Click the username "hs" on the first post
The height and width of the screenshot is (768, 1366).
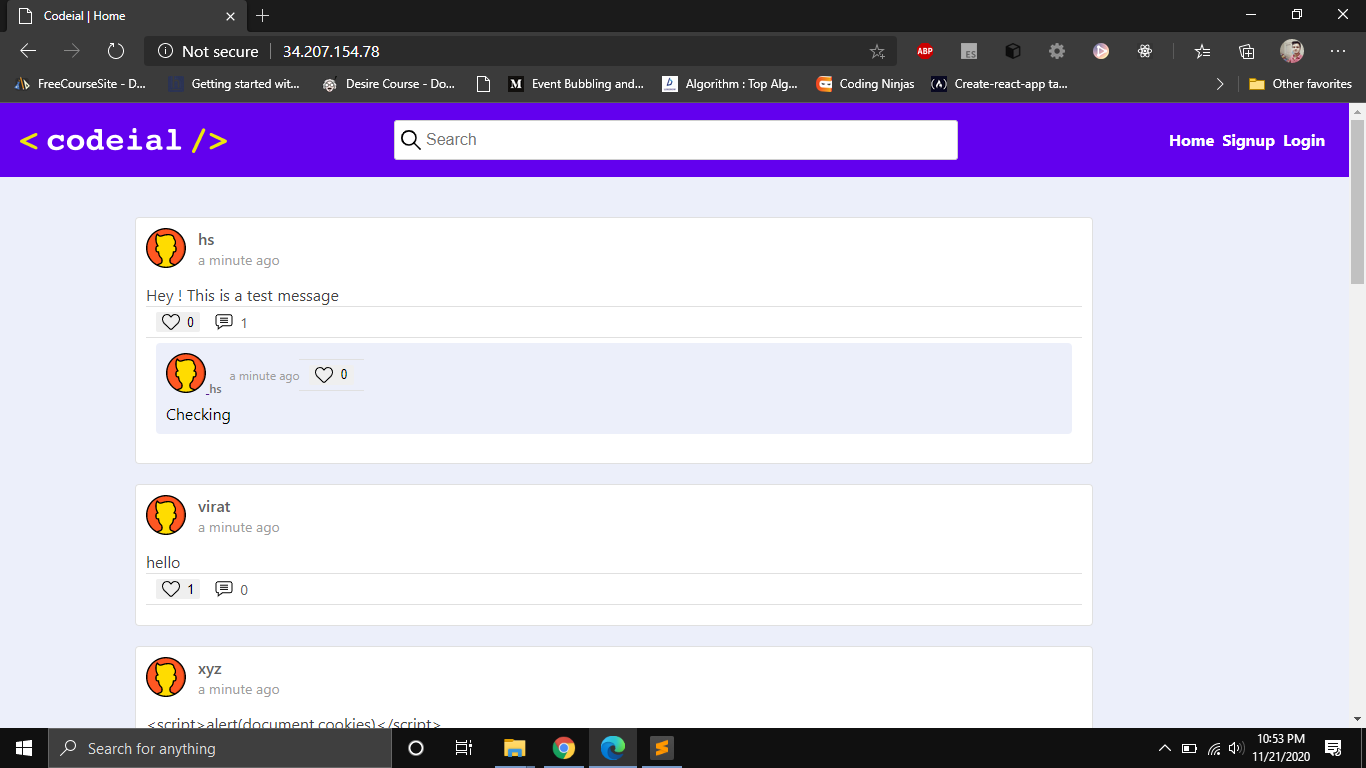206,240
